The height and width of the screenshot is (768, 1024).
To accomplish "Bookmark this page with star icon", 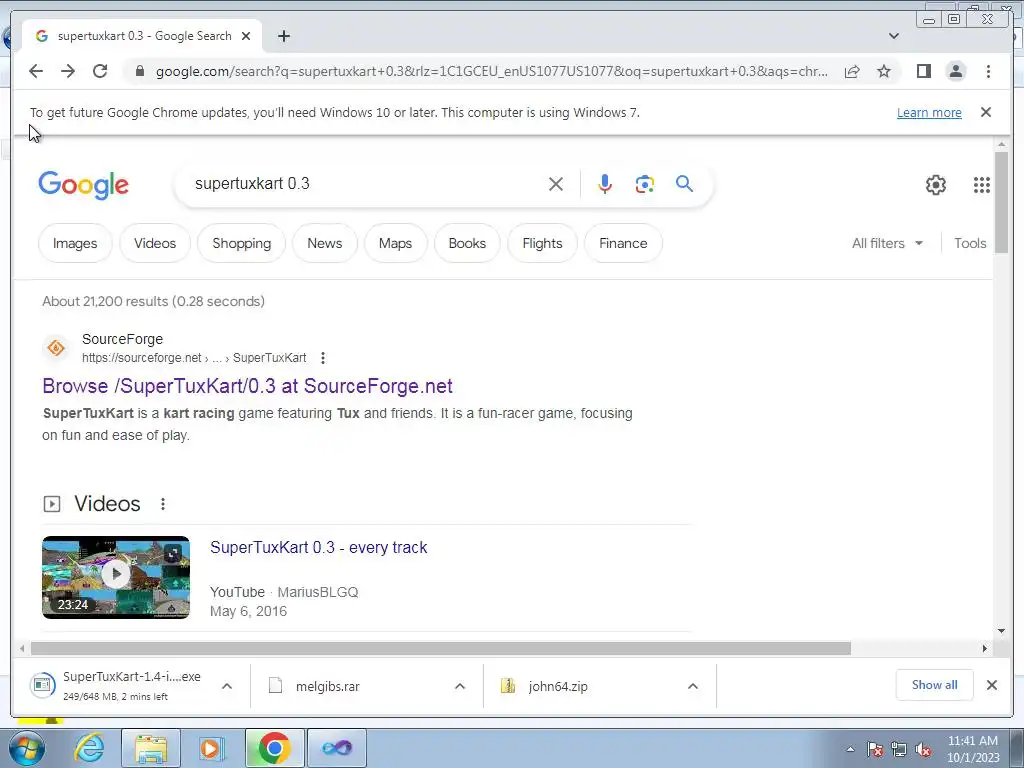I will [x=884, y=71].
